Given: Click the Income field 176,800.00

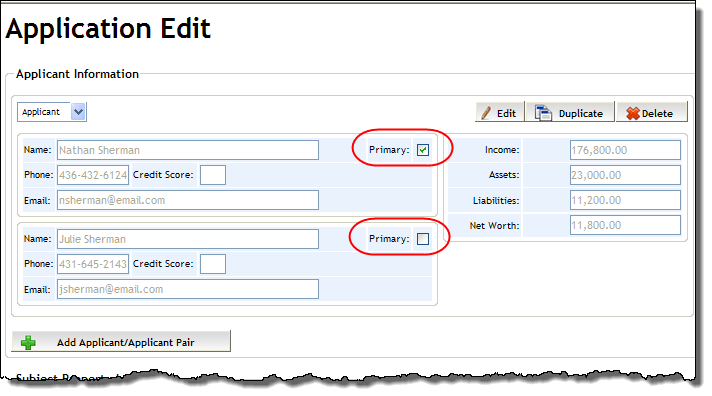Looking at the screenshot, I should click(625, 150).
